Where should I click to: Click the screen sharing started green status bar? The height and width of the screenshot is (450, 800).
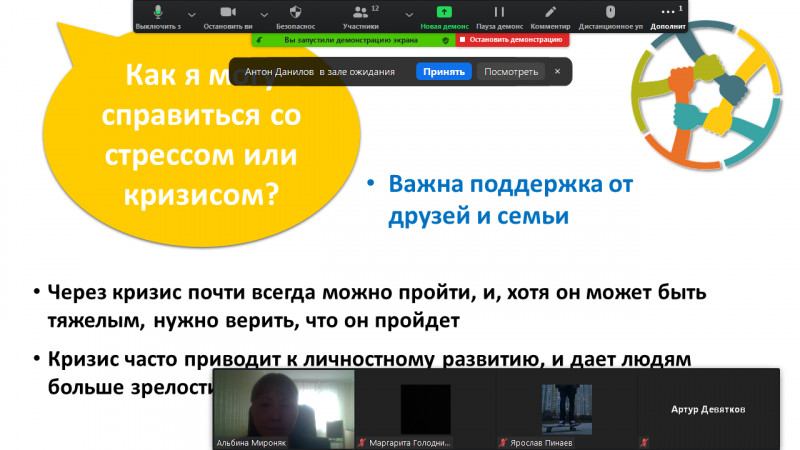click(x=353, y=40)
